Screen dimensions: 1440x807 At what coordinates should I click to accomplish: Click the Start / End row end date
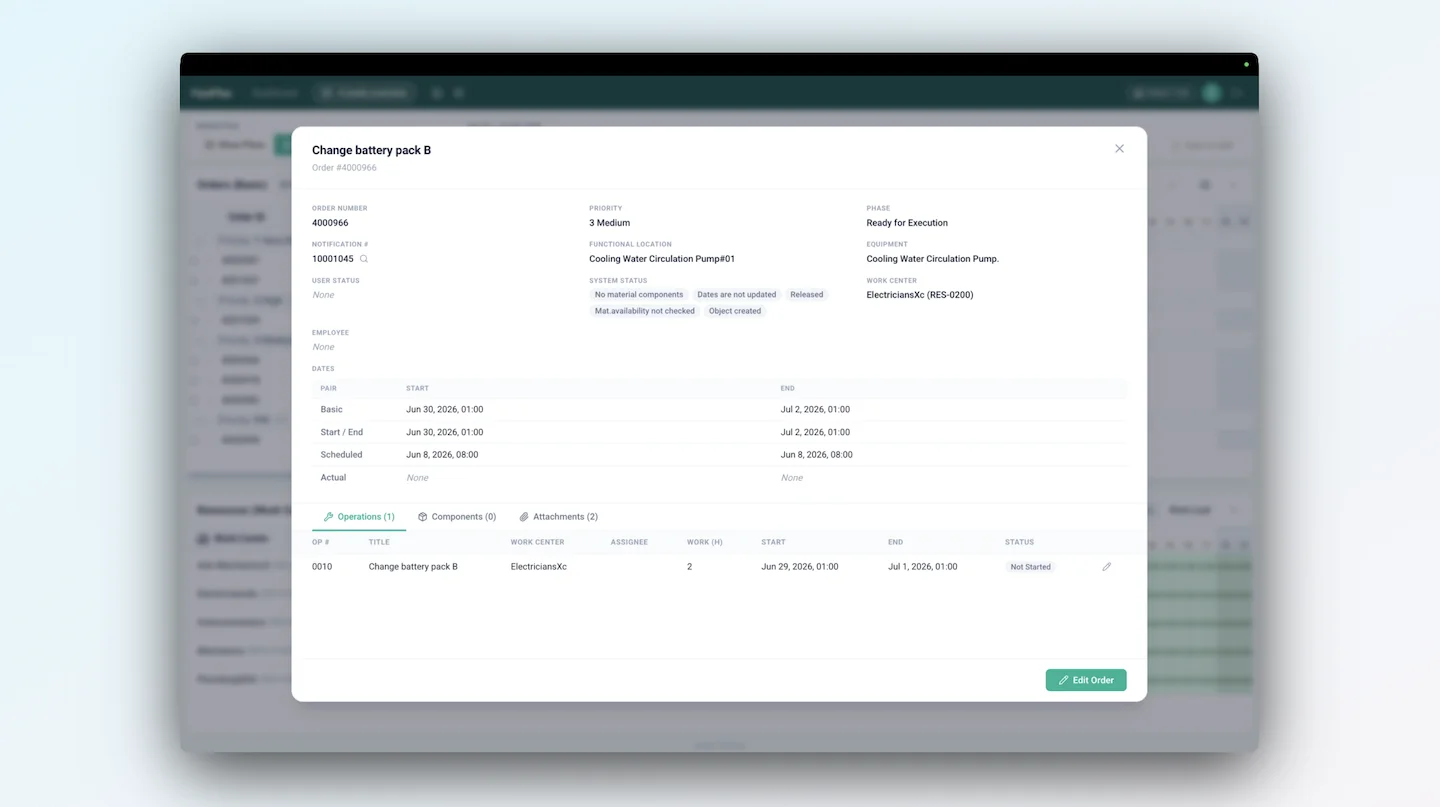point(815,433)
